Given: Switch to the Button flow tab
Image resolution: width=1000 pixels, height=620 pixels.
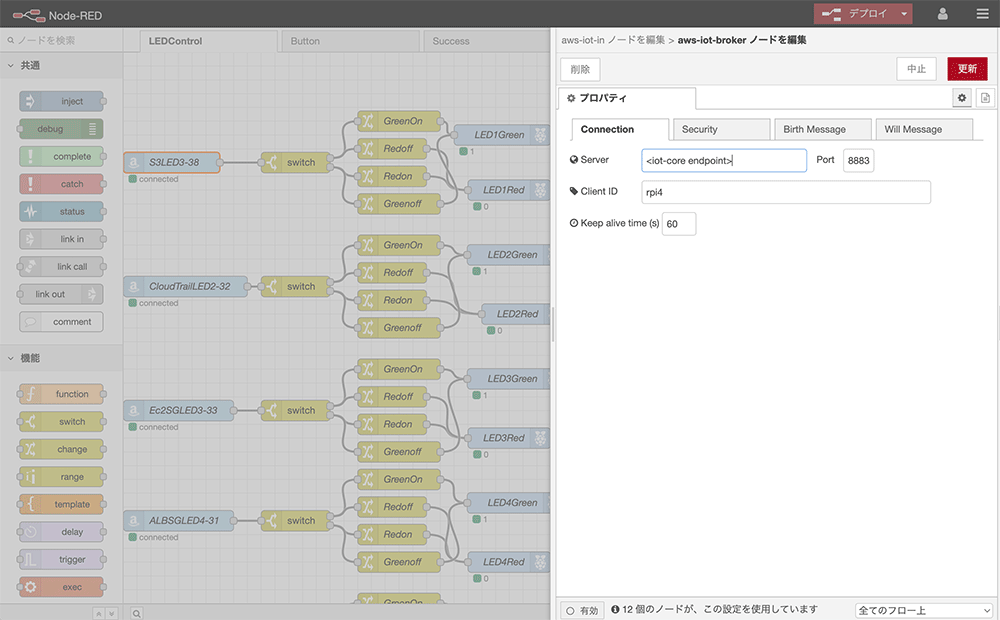Looking at the screenshot, I should [x=350, y=41].
